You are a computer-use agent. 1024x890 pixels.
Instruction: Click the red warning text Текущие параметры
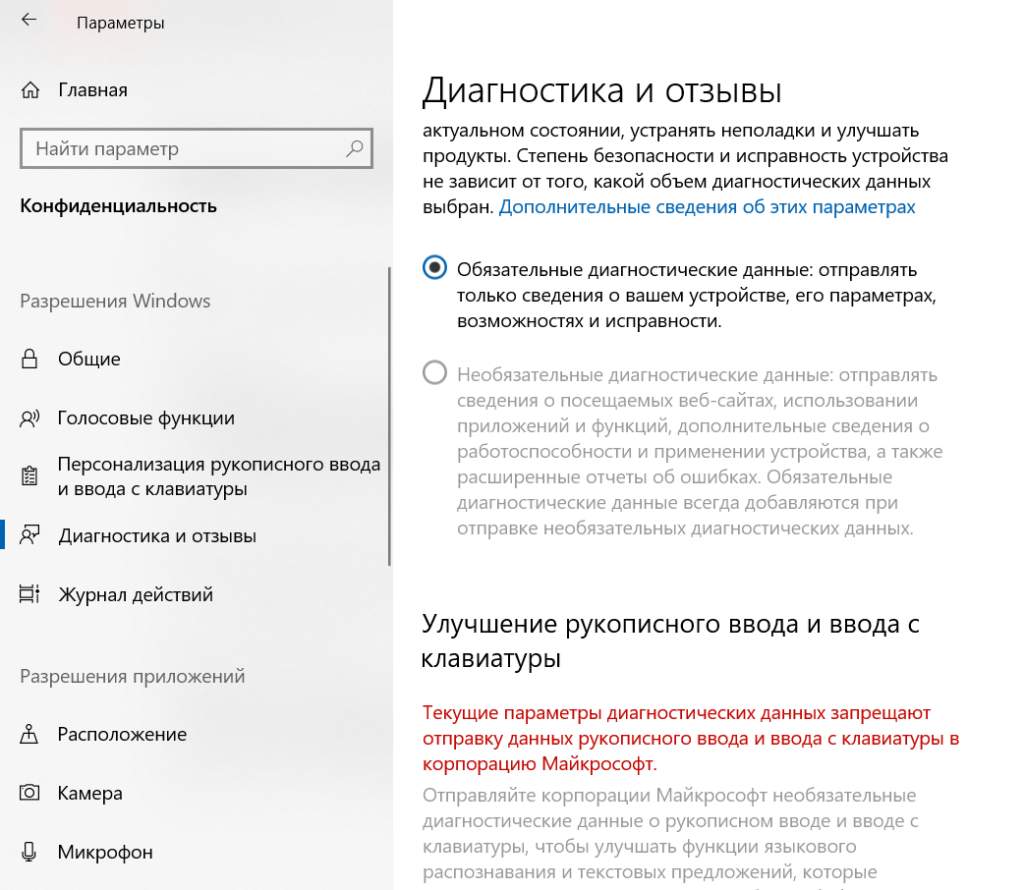pyautogui.click(x=691, y=738)
